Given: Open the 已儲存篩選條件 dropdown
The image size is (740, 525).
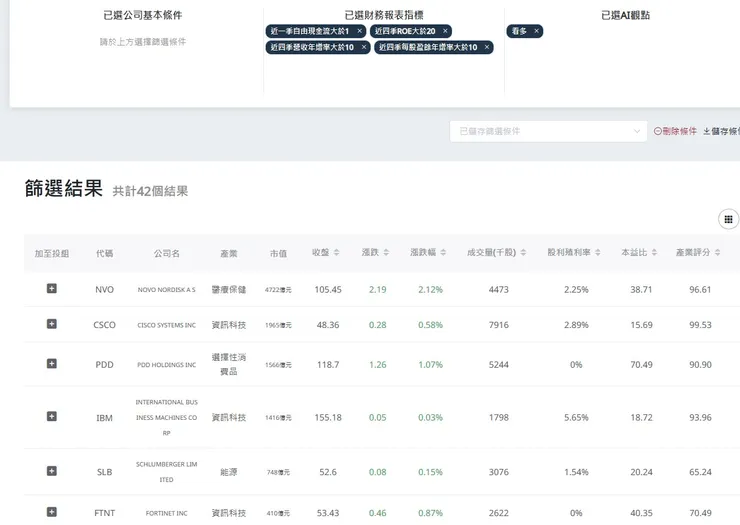Looking at the screenshot, I should (x=548, y=131).
